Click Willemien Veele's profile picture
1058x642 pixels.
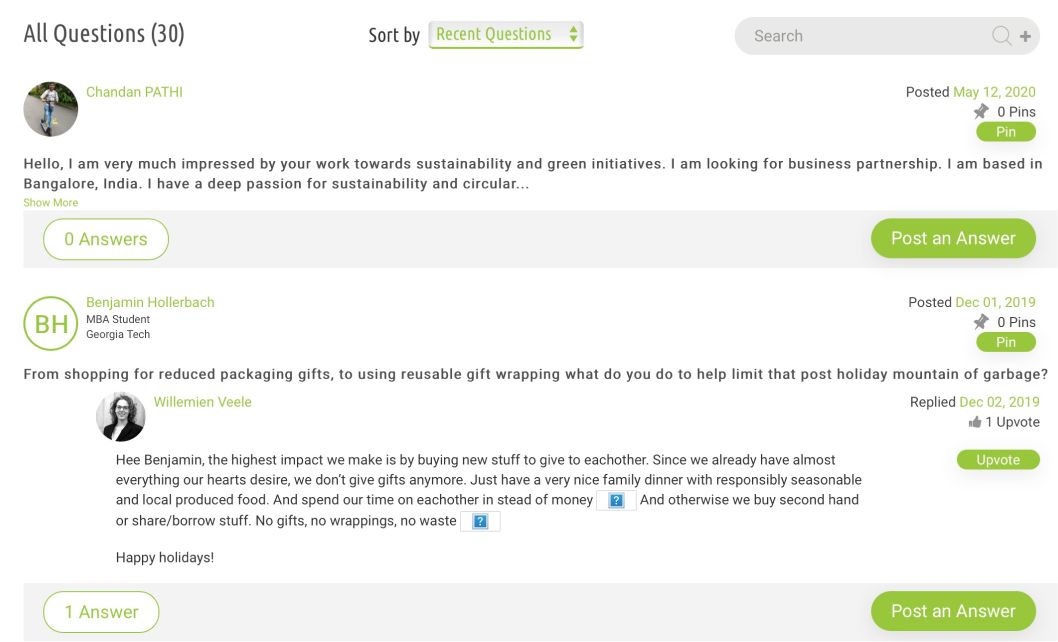coord(121,416)
